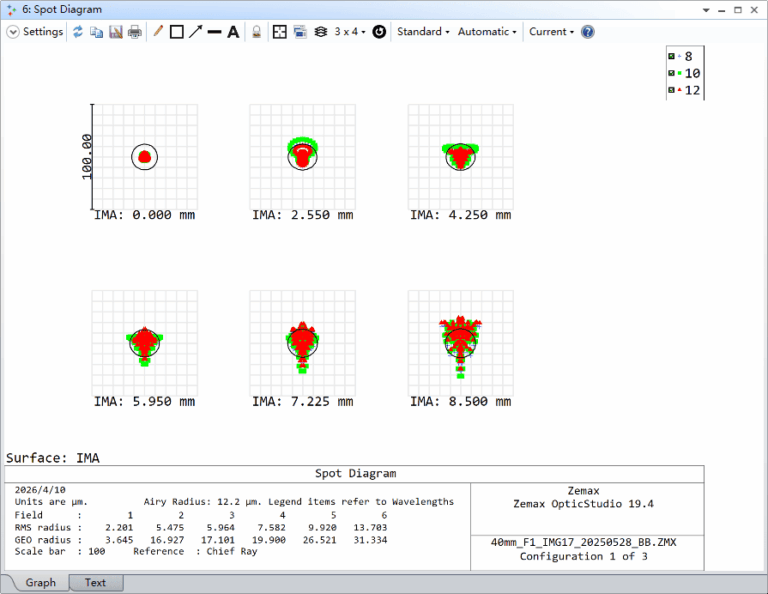Open the Standard dropdown
768x594 pixels.
tap(423, 32)
